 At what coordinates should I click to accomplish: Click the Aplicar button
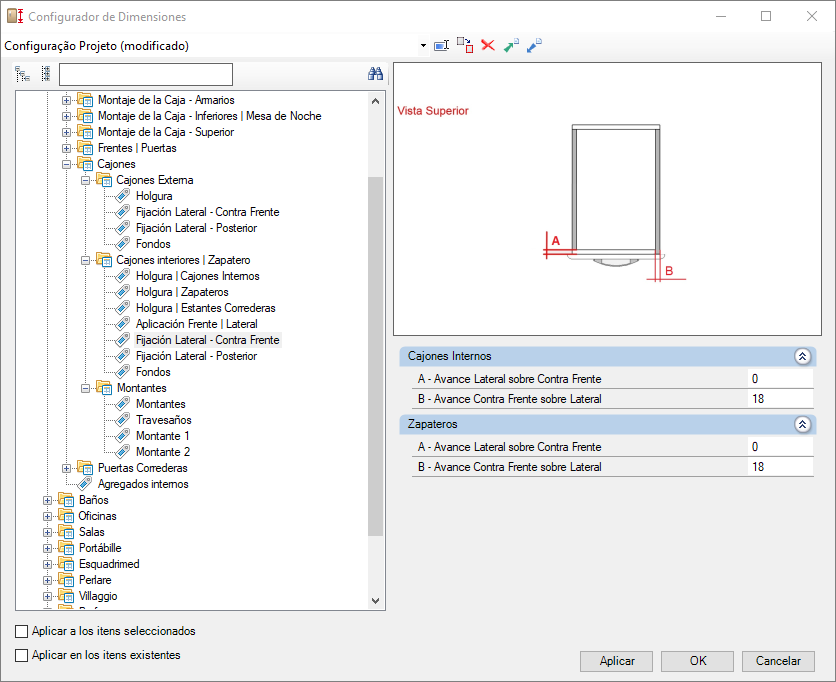tap(616, 661)
